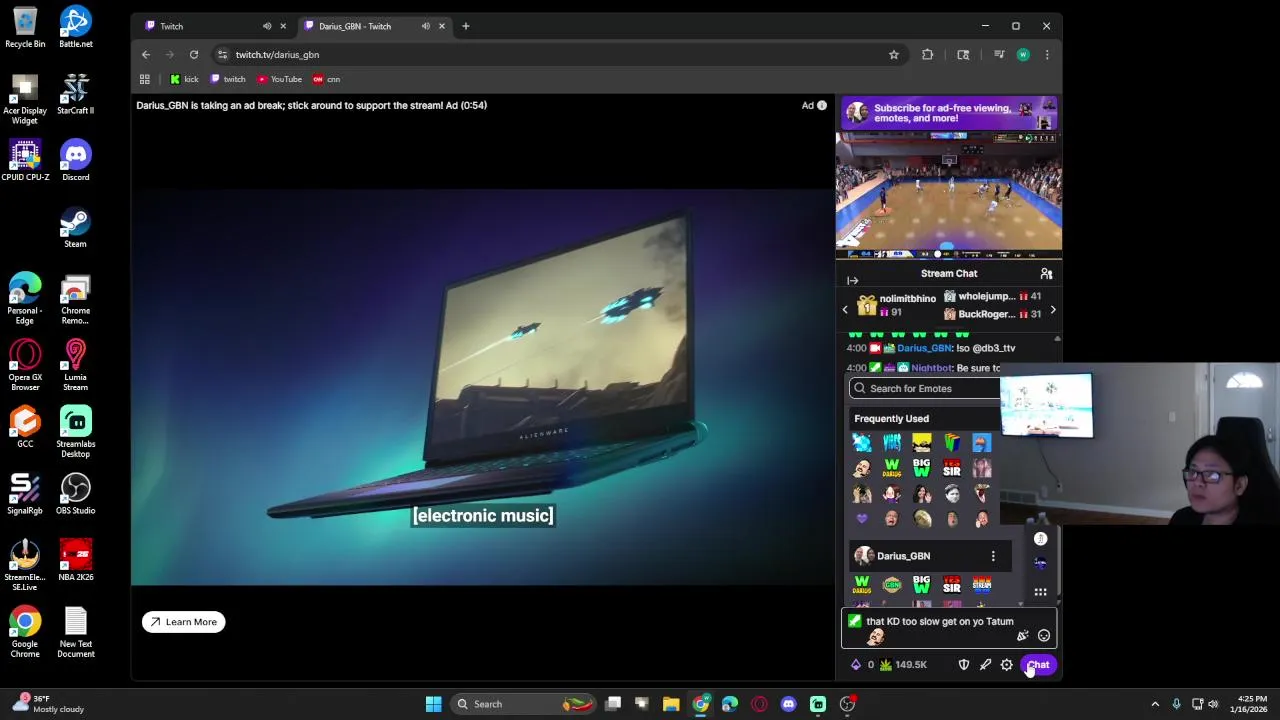Focus the Search for Emotes field
Viewport: 1280px width, 720px height.
925,388
